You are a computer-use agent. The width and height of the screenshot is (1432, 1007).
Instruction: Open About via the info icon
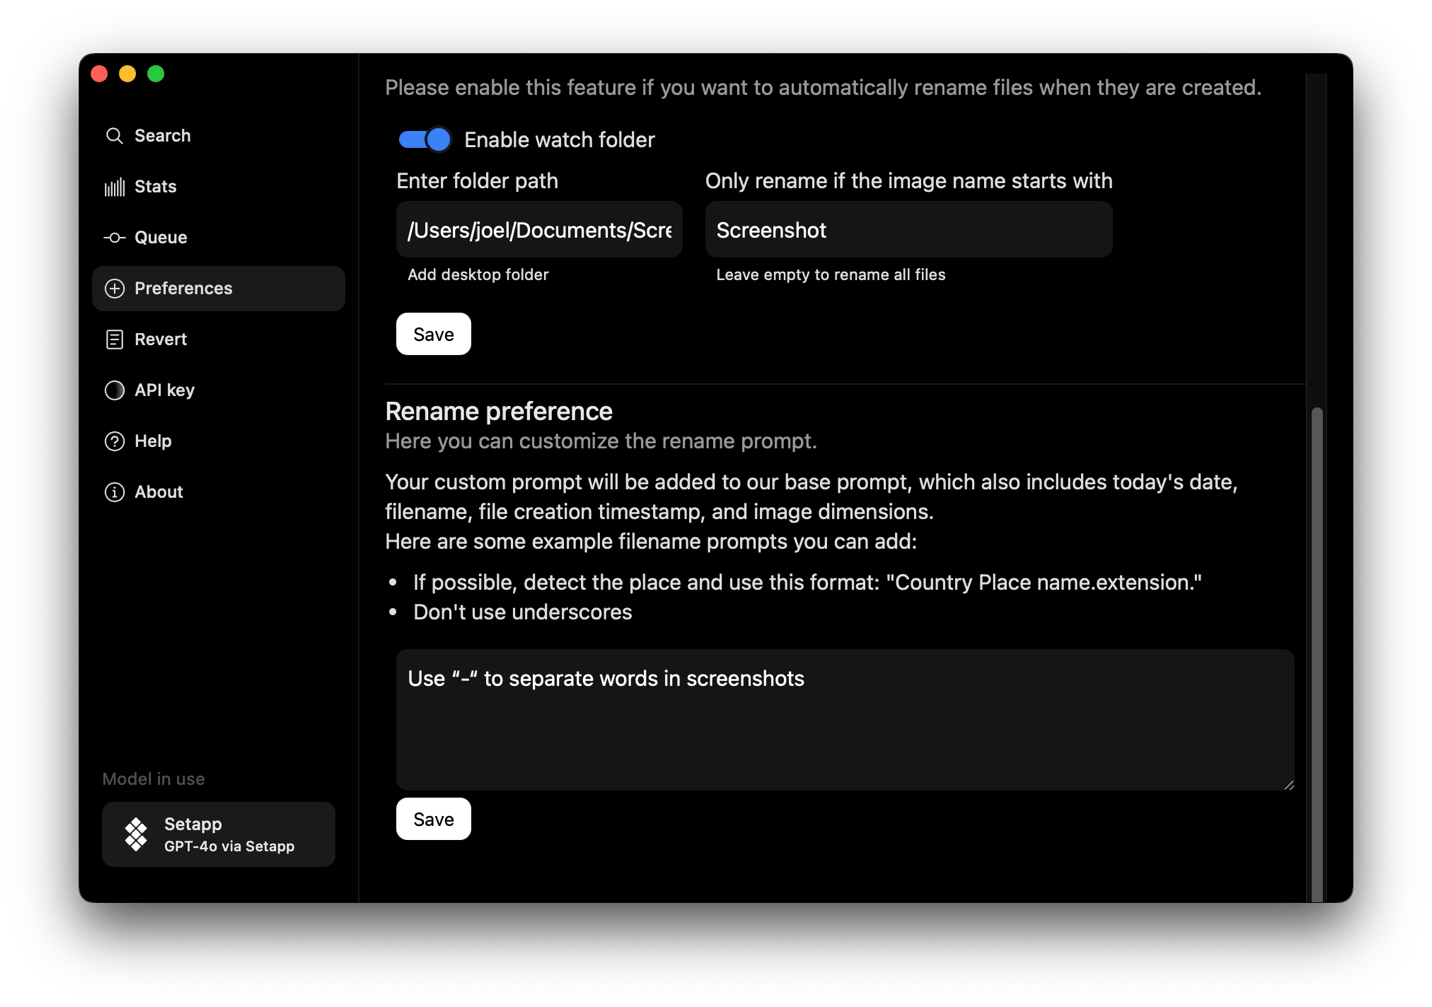[115, 491]
